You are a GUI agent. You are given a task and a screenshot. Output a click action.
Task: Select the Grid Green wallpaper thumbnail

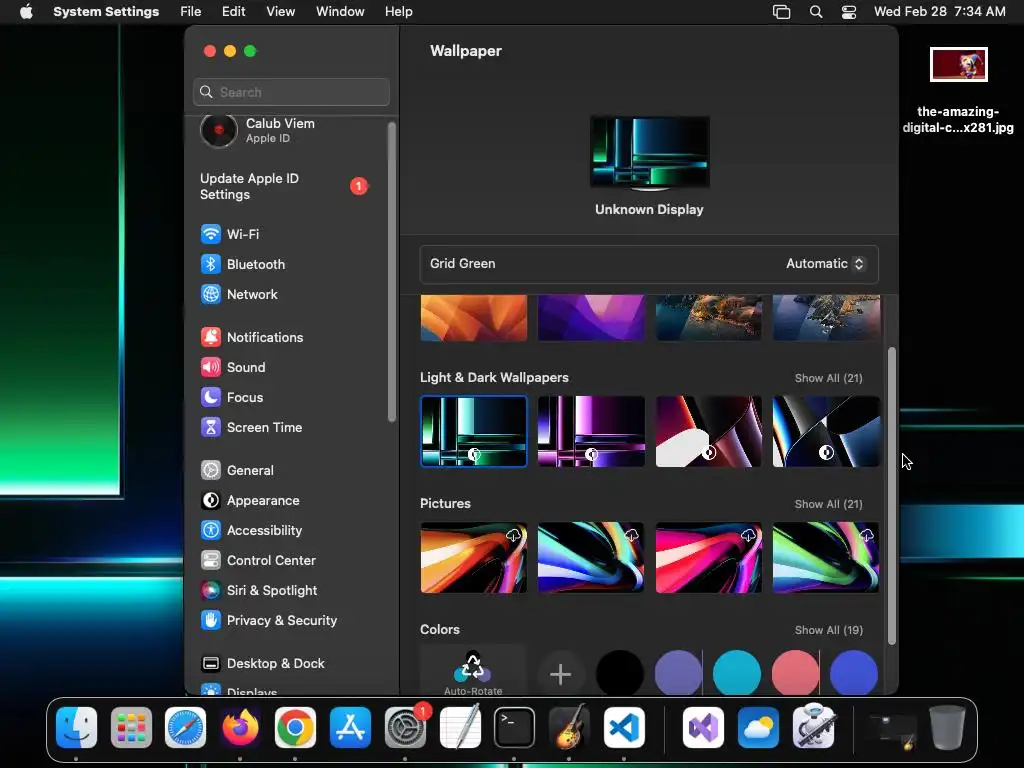[x=473, y=431]
